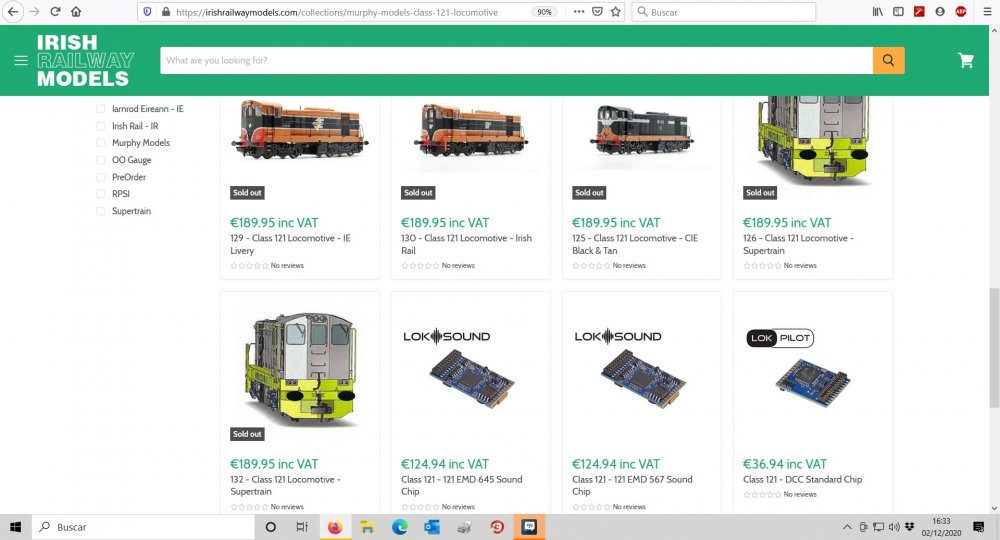1000x540 pixels.
Task: Open the Windows Start menu
Action: click(16, 527)
